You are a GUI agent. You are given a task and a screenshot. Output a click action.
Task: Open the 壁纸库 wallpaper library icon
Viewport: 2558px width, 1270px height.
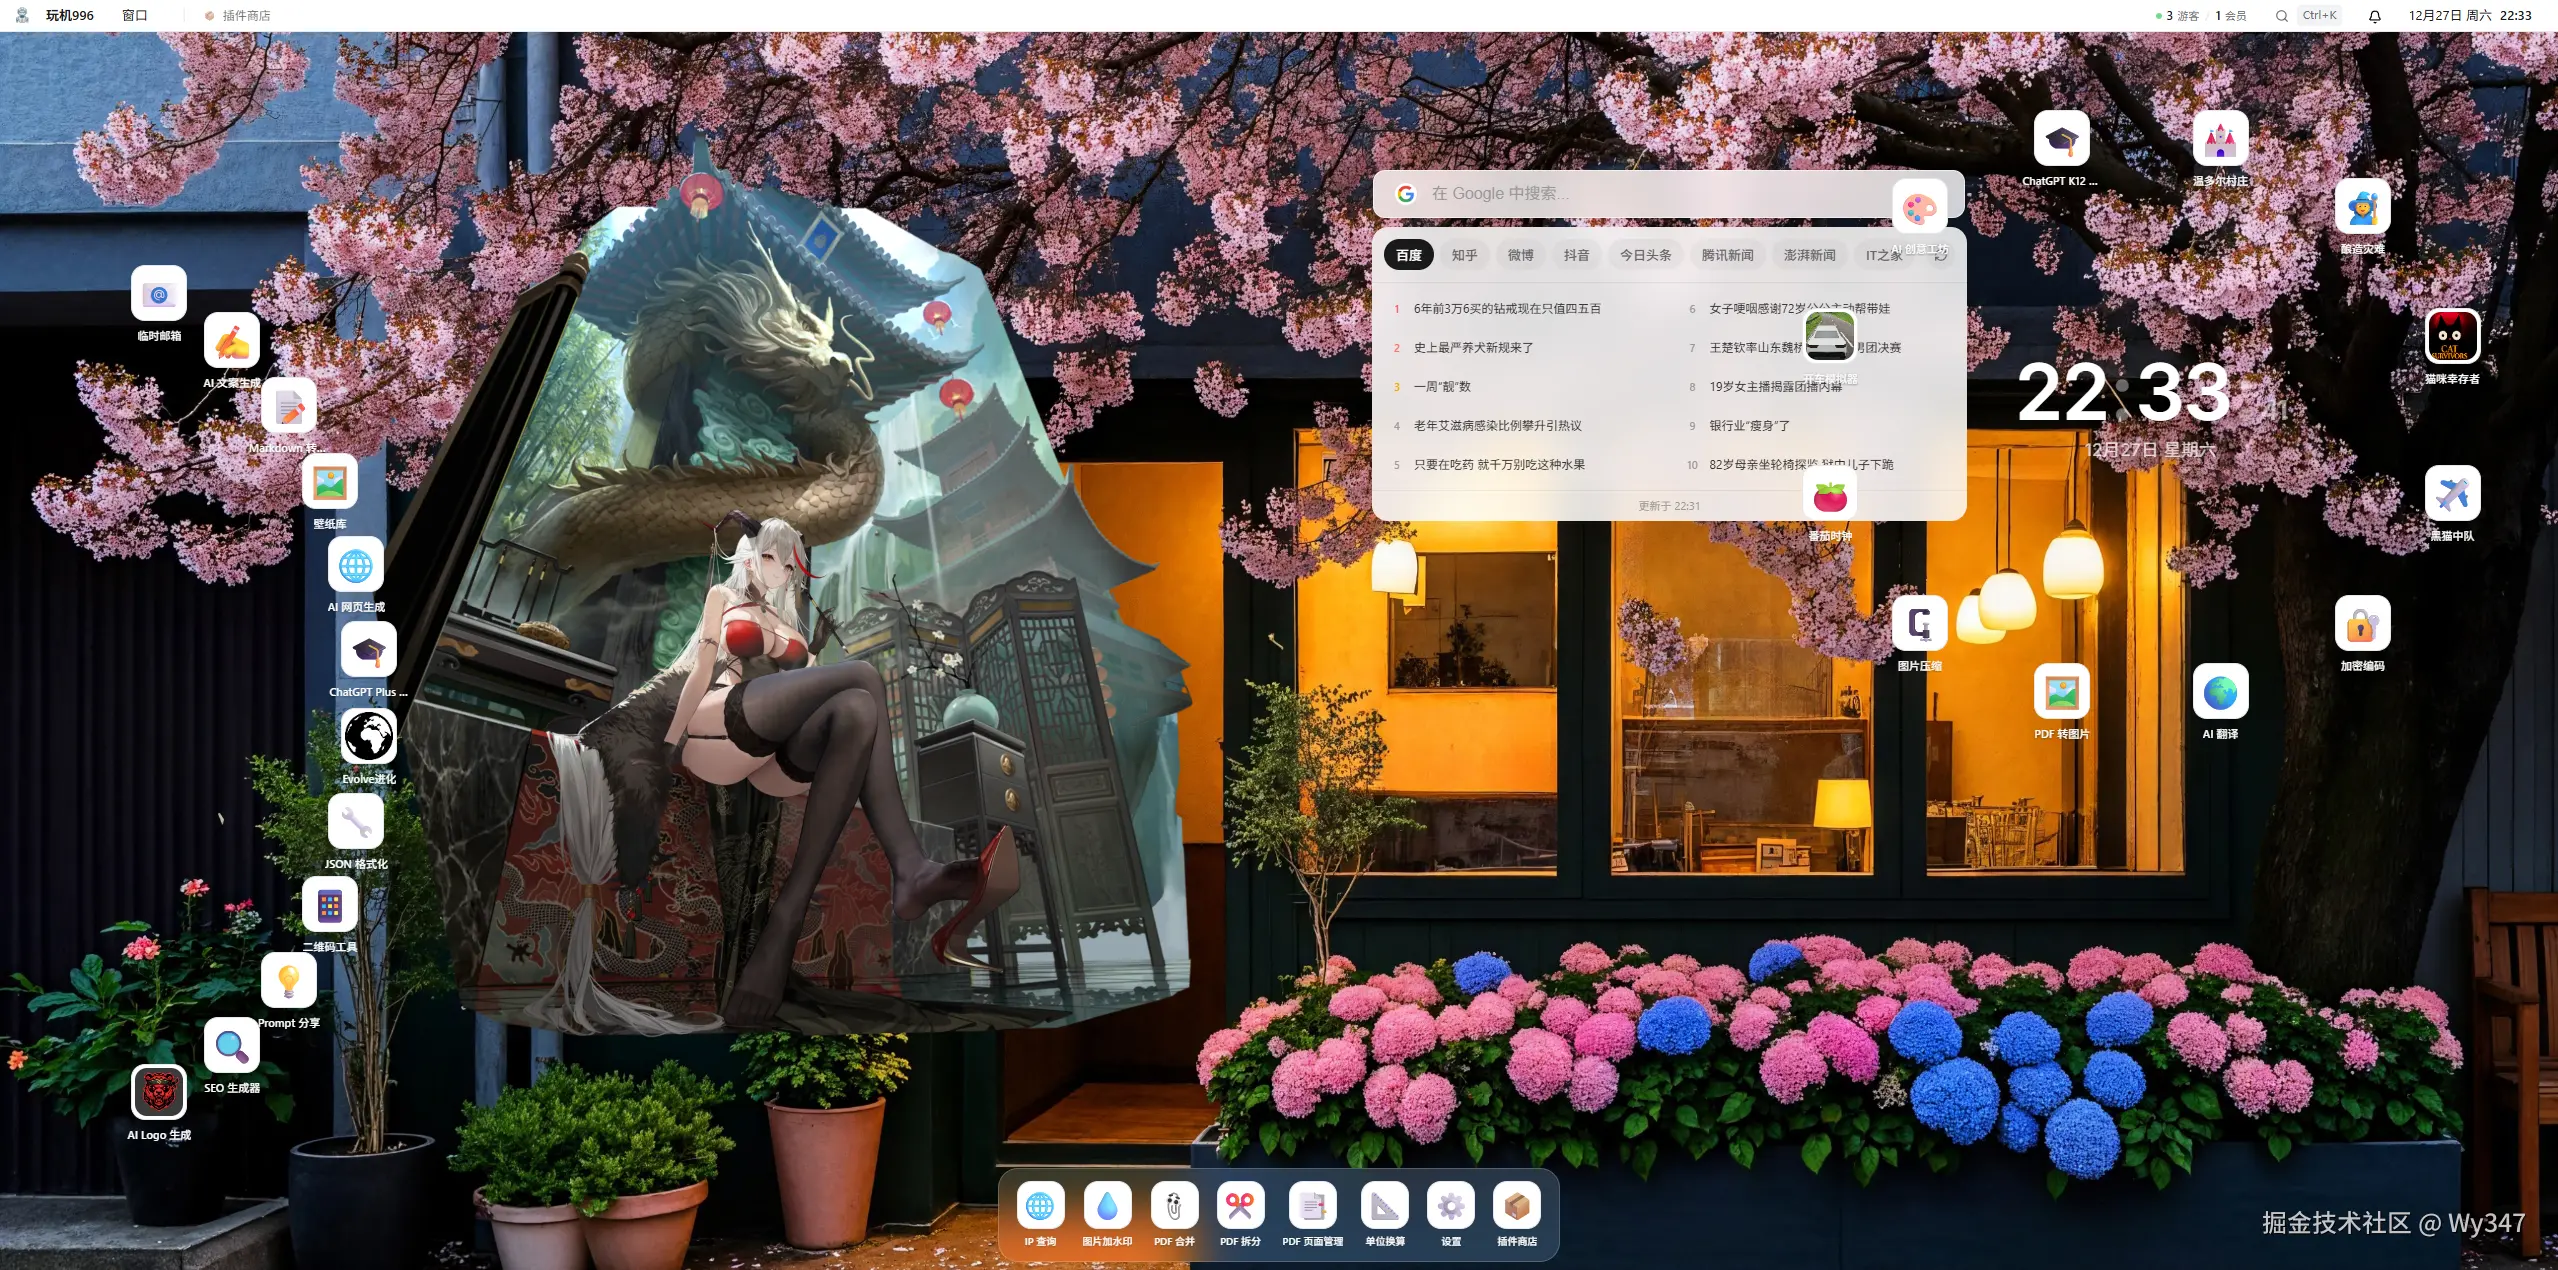[330, 482]
